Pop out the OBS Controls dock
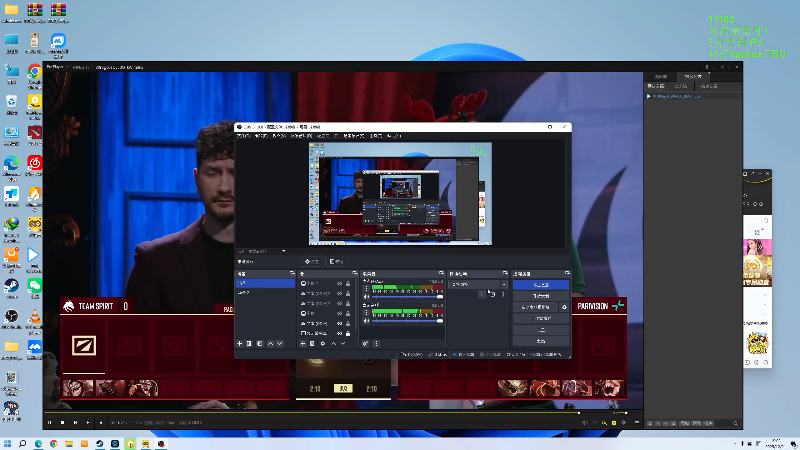800x450 pixels. pos(567,273)
